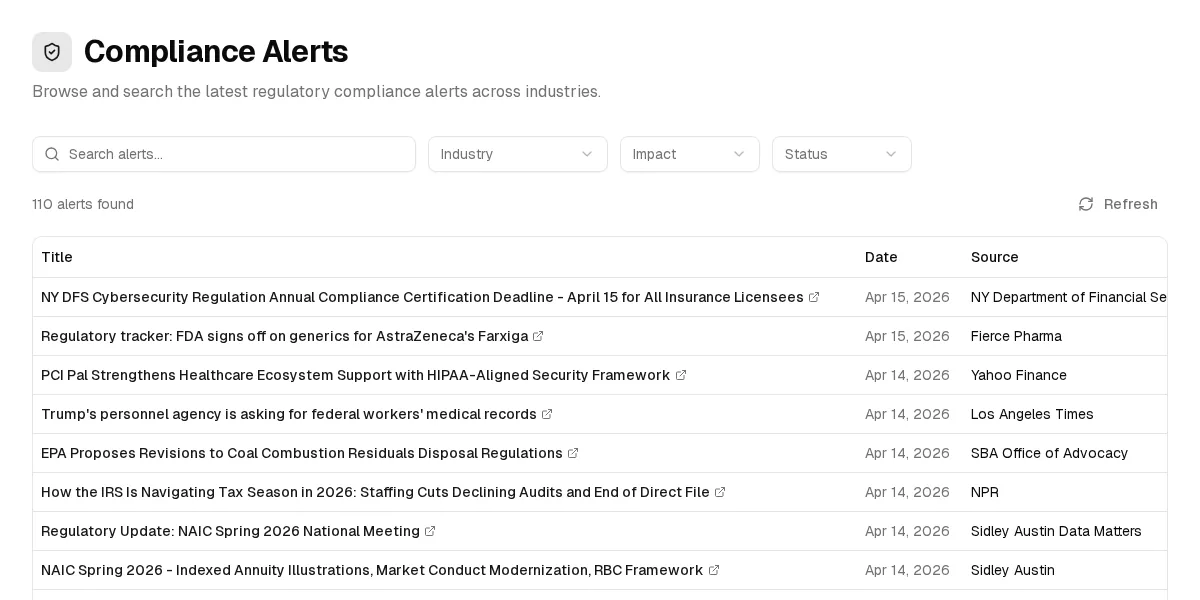Click Apr 15, 2026 date in NY DFS row
Screen dimensions: 1200x600
point(907,297)
